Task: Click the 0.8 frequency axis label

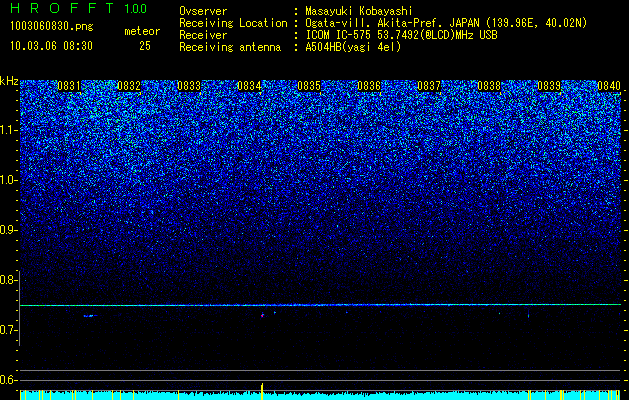Action: (x=9, y=280)
